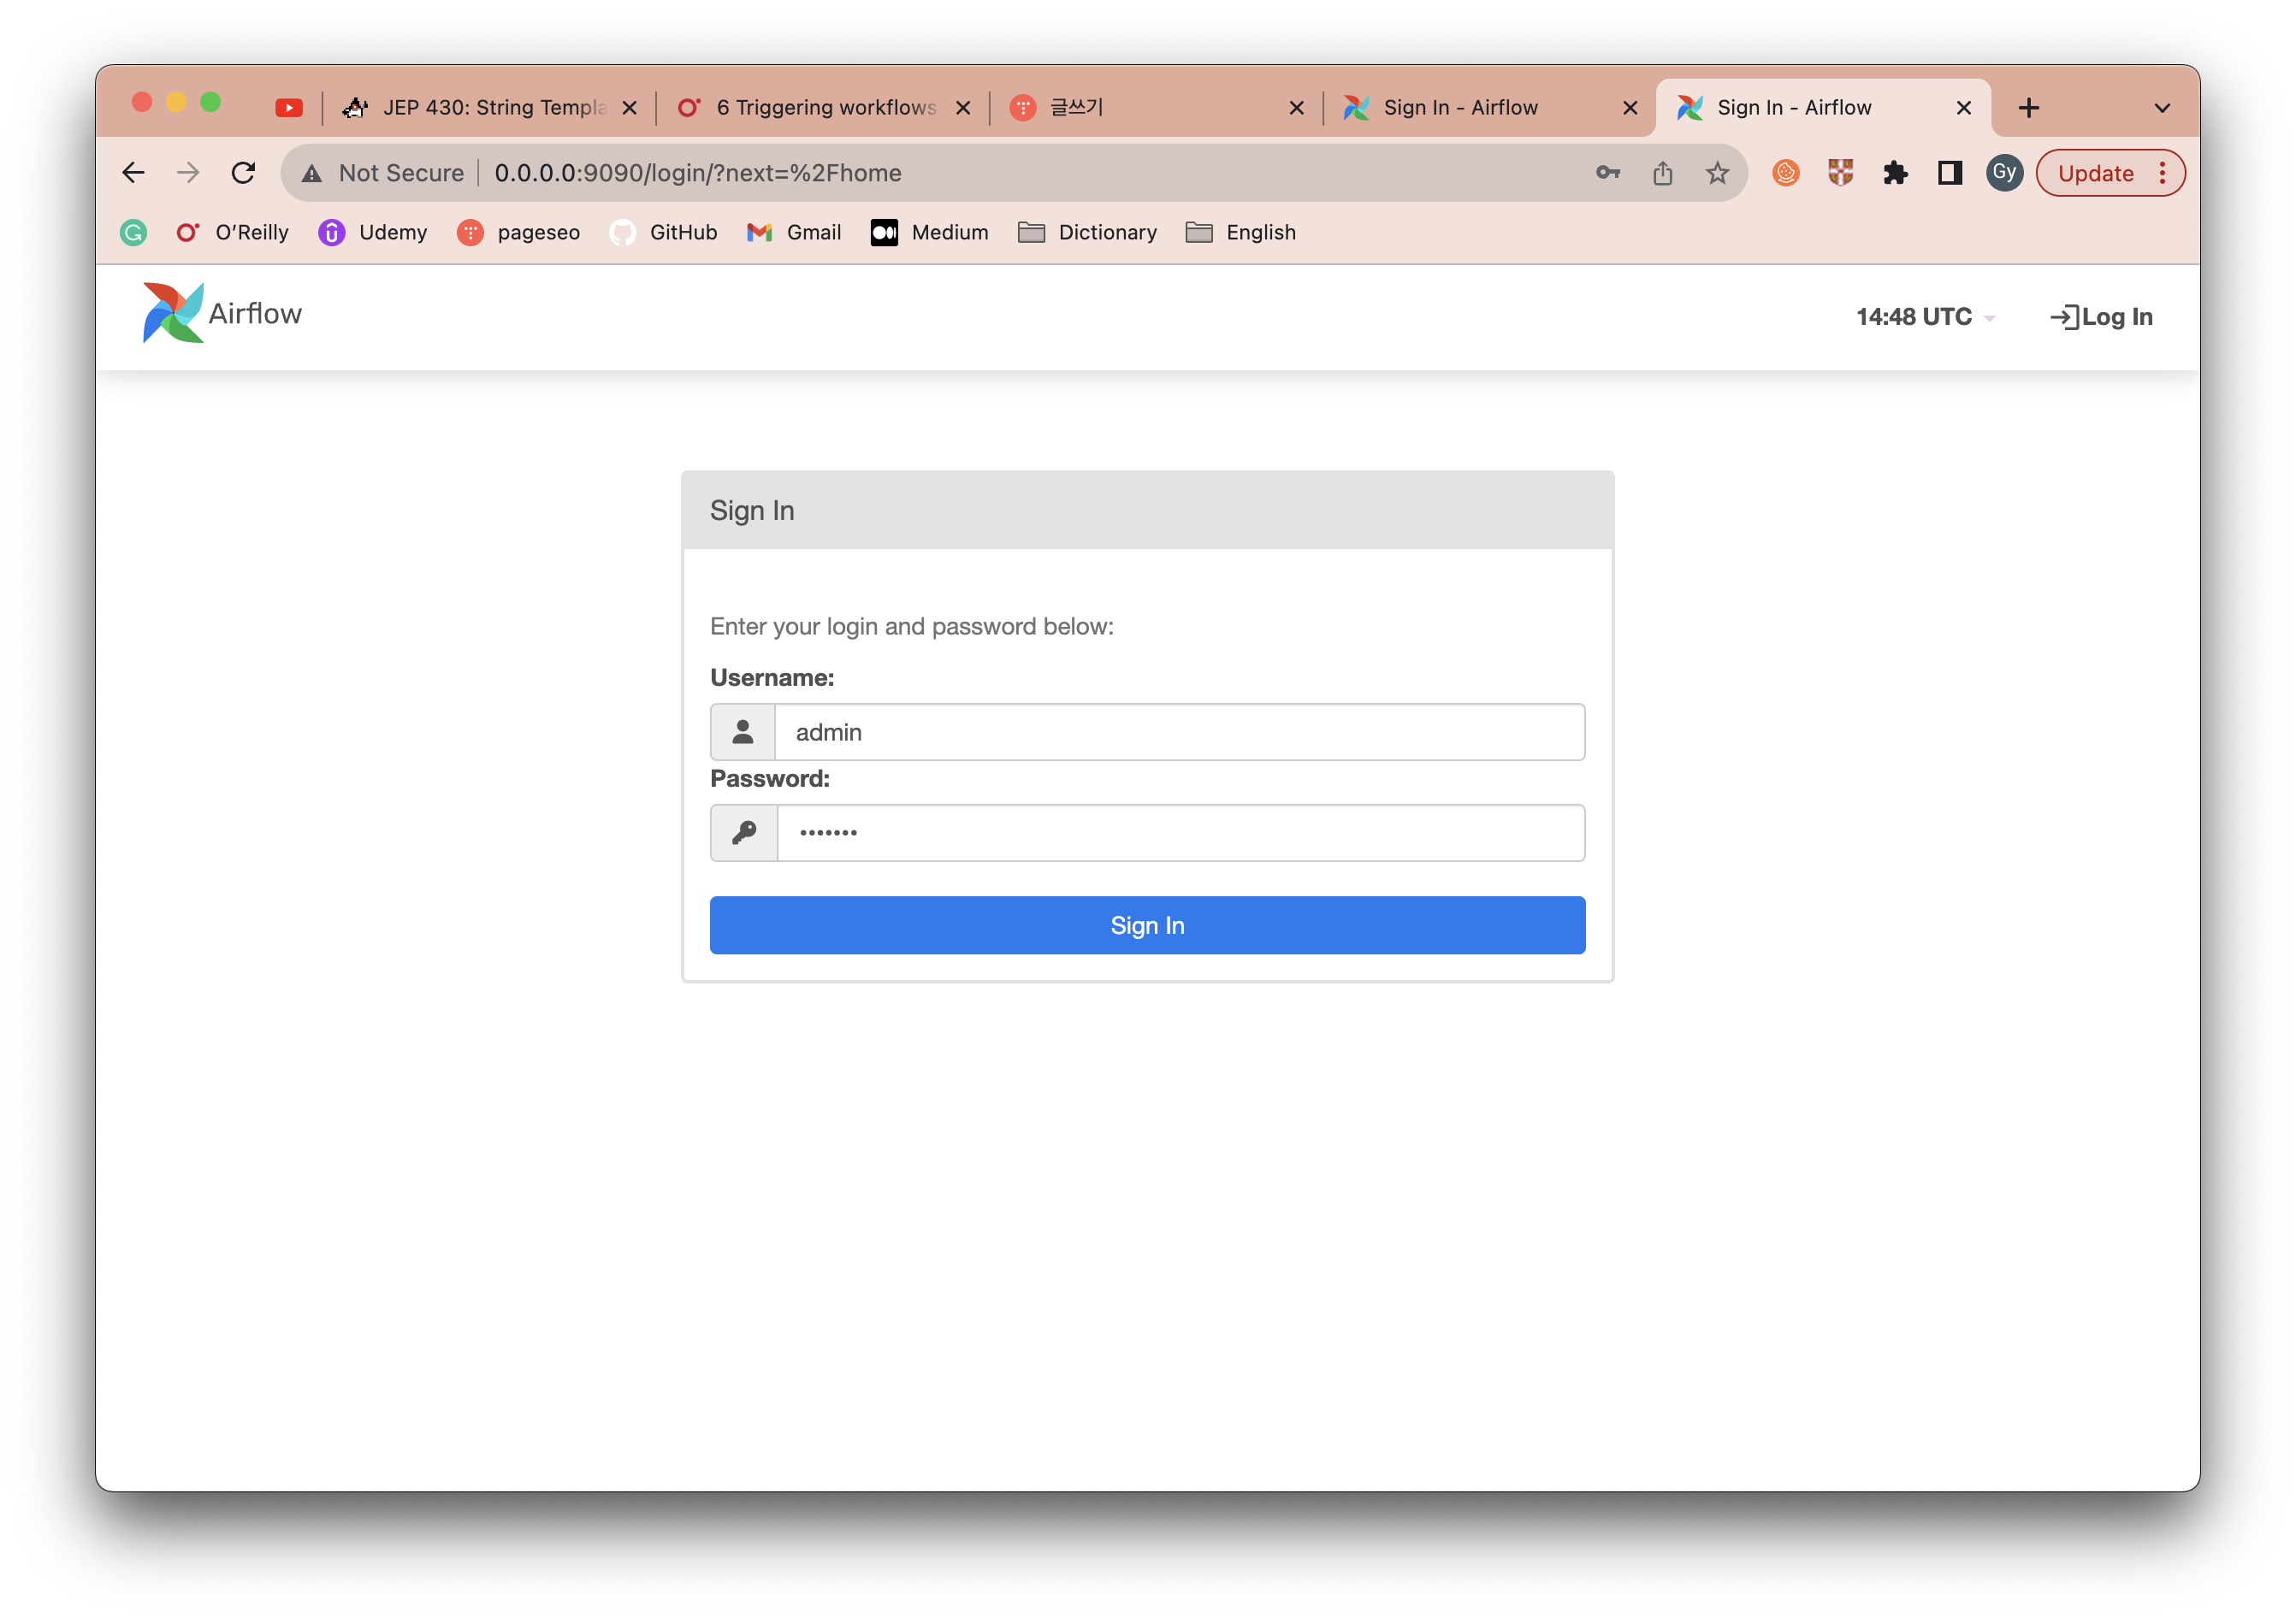
Task: Go back with the back arrow
Action: (133, 173)
